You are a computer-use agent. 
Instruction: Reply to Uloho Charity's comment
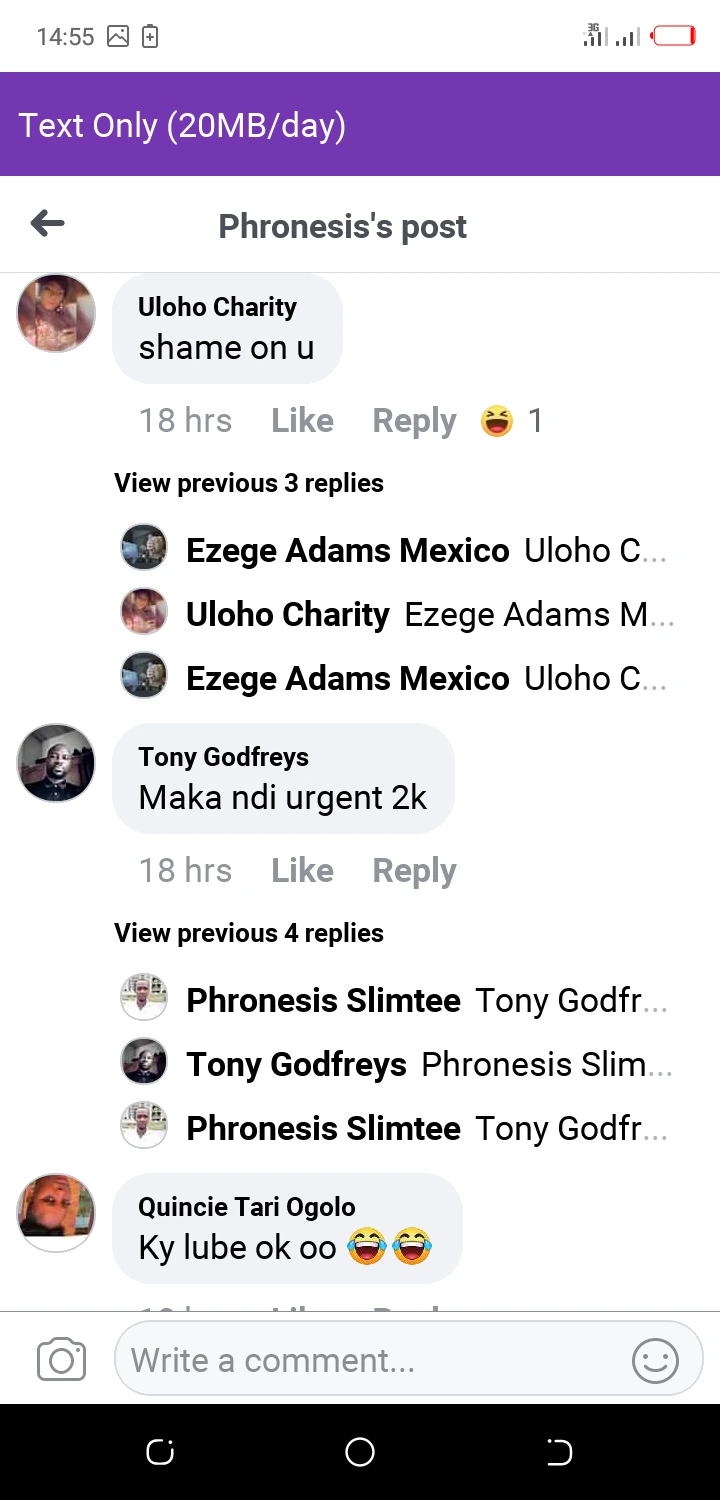coord(414,421)
